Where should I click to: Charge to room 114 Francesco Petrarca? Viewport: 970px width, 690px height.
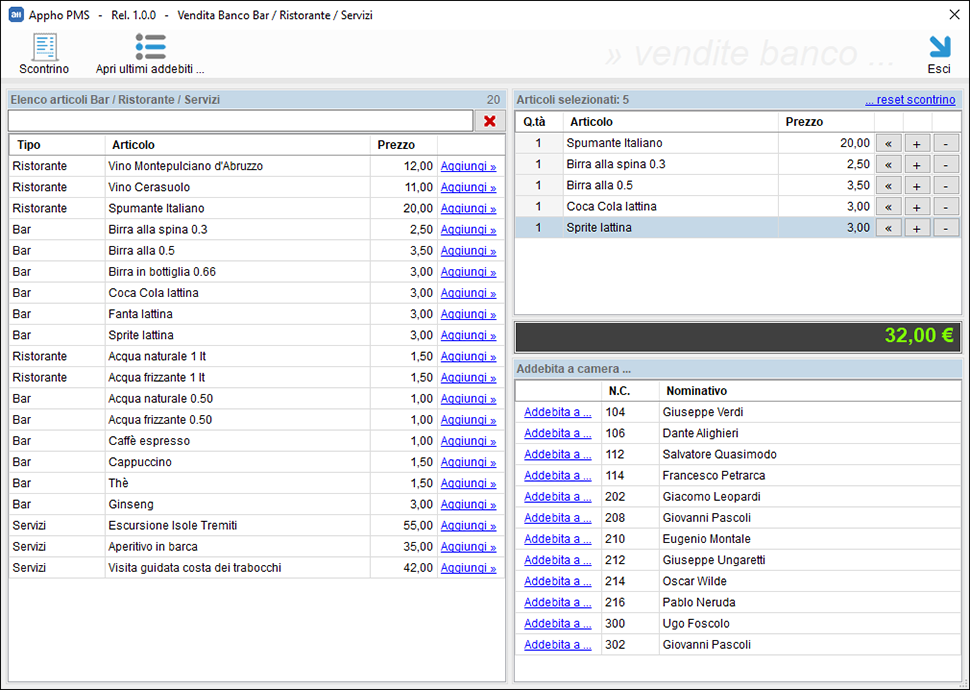coord(557,475)
